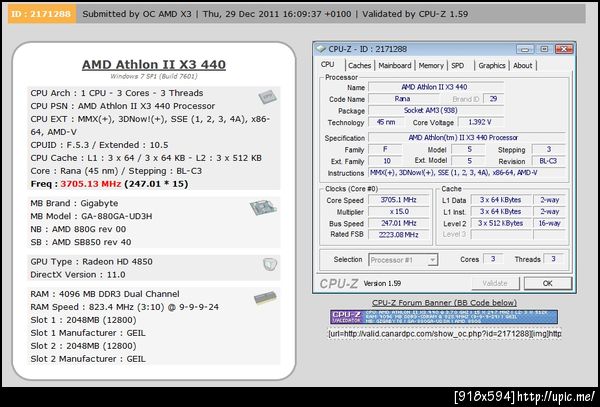Viewport: 600px width, 407px height.
Task: Click the Slot 1 Manufacturer GEIL line
Action: pos(88,333)
